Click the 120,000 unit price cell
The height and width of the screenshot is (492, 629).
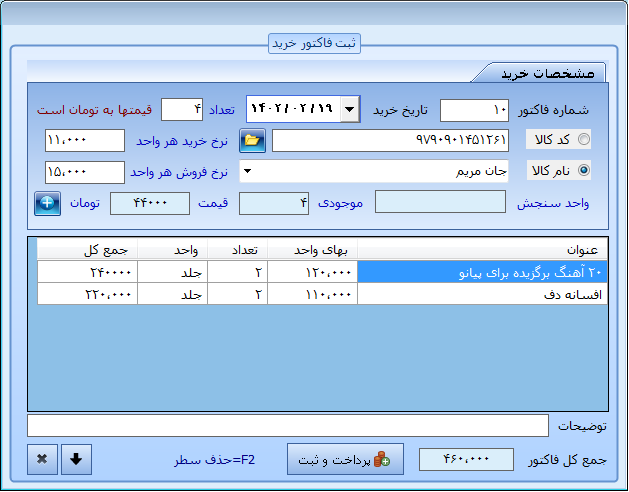pos(312,272)
